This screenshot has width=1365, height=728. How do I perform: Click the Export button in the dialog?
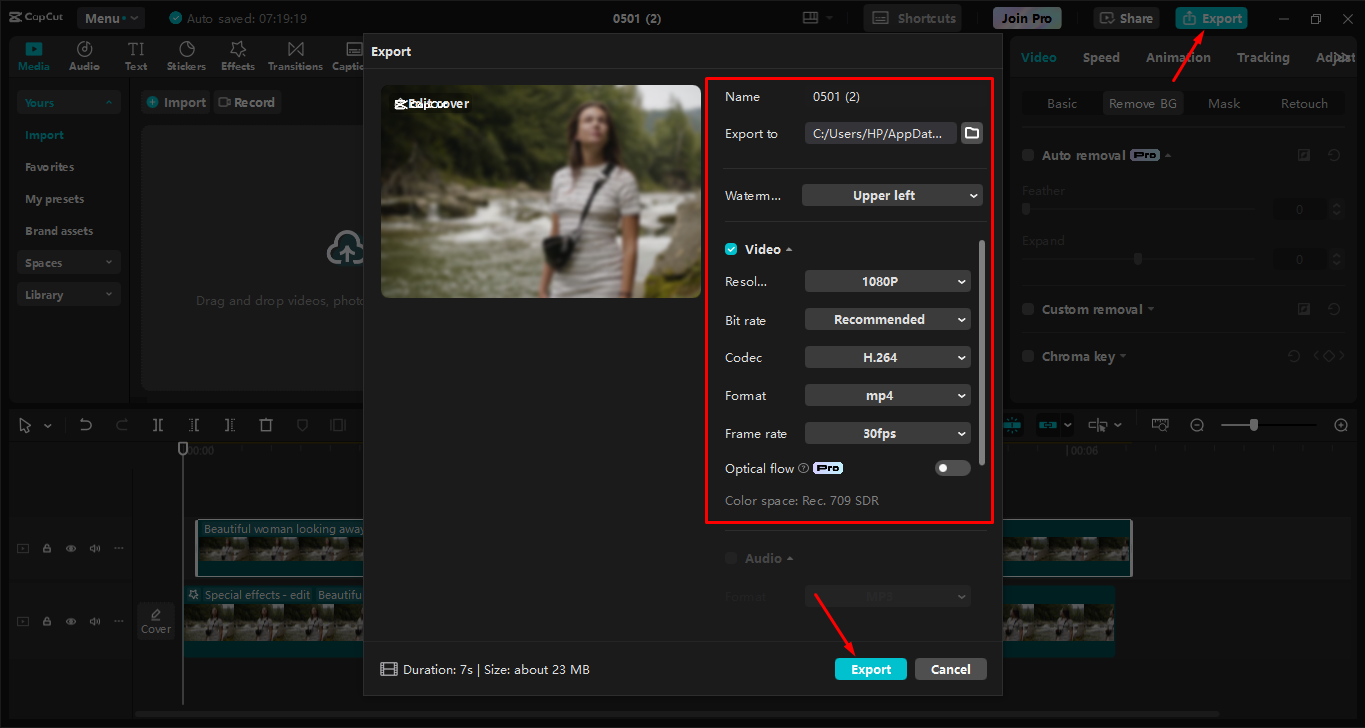870,668
